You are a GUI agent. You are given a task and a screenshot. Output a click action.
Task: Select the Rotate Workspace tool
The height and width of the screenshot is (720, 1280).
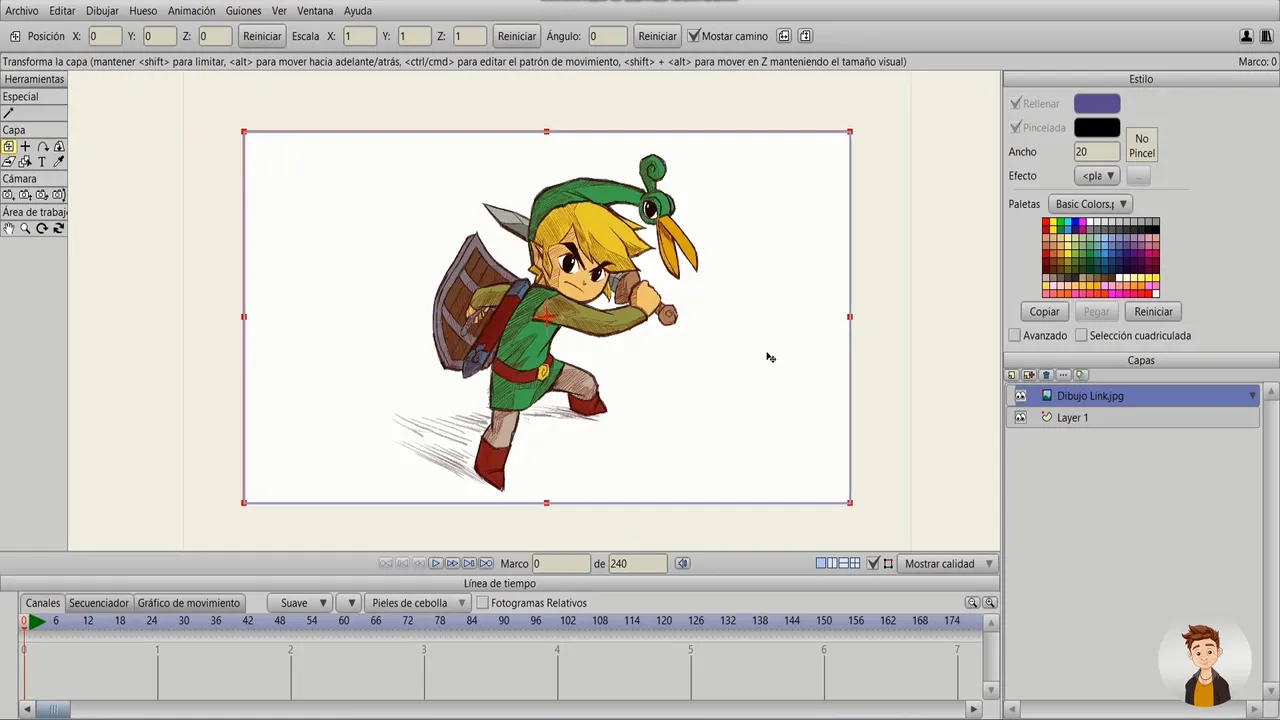[42, 228]
